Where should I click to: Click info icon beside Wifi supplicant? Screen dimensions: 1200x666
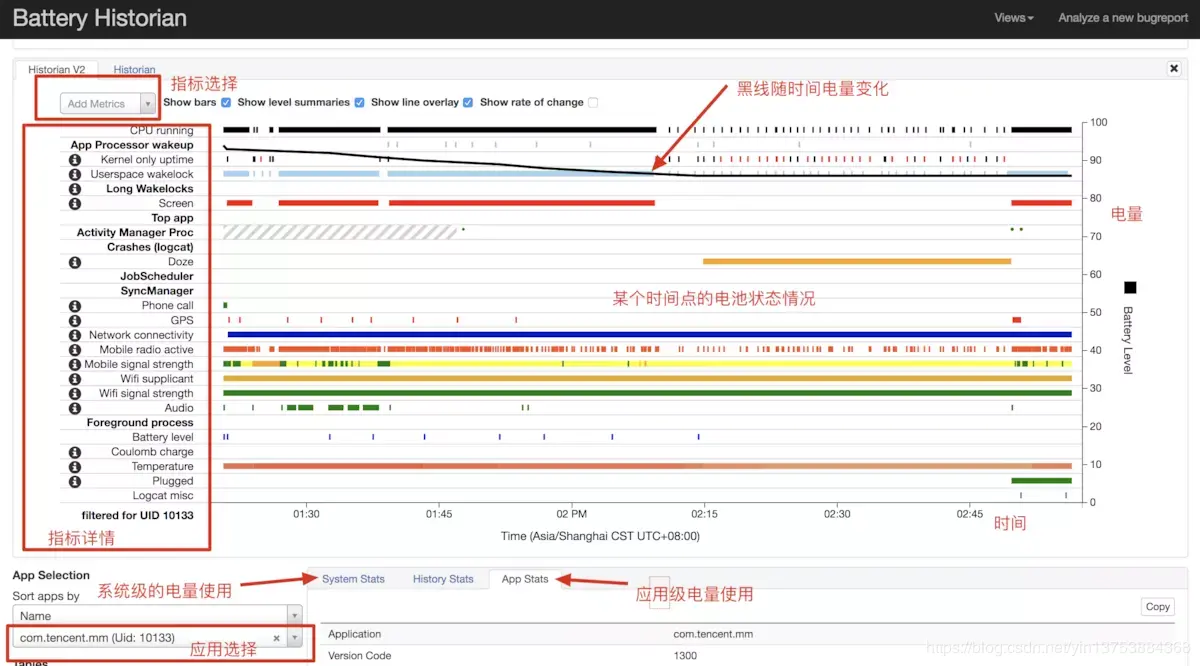74,379
